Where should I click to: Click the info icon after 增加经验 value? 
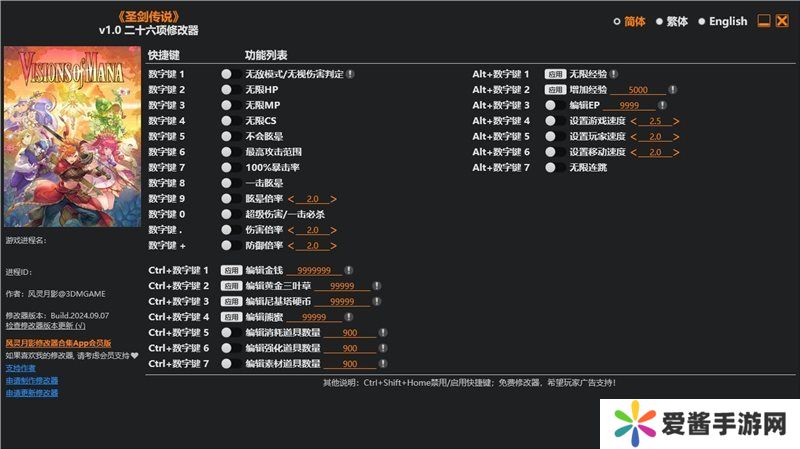click(671, 90)
